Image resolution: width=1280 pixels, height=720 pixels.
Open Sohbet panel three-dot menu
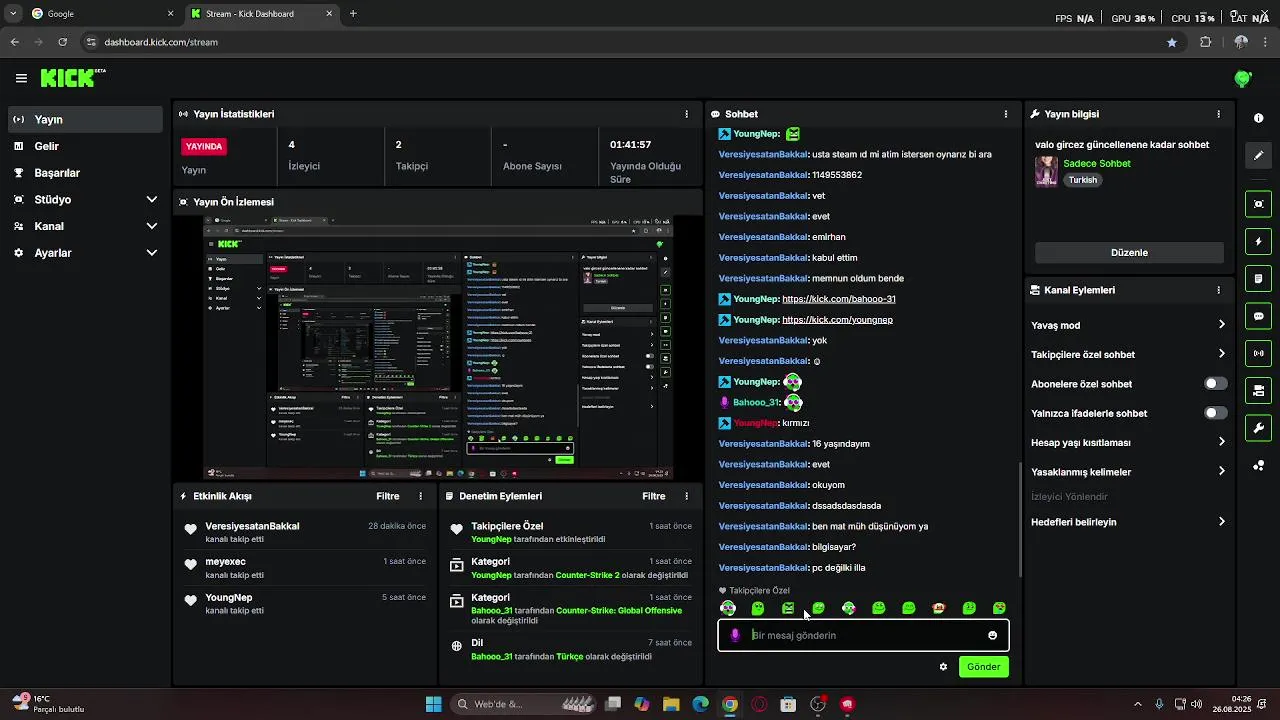(1006, 114)
